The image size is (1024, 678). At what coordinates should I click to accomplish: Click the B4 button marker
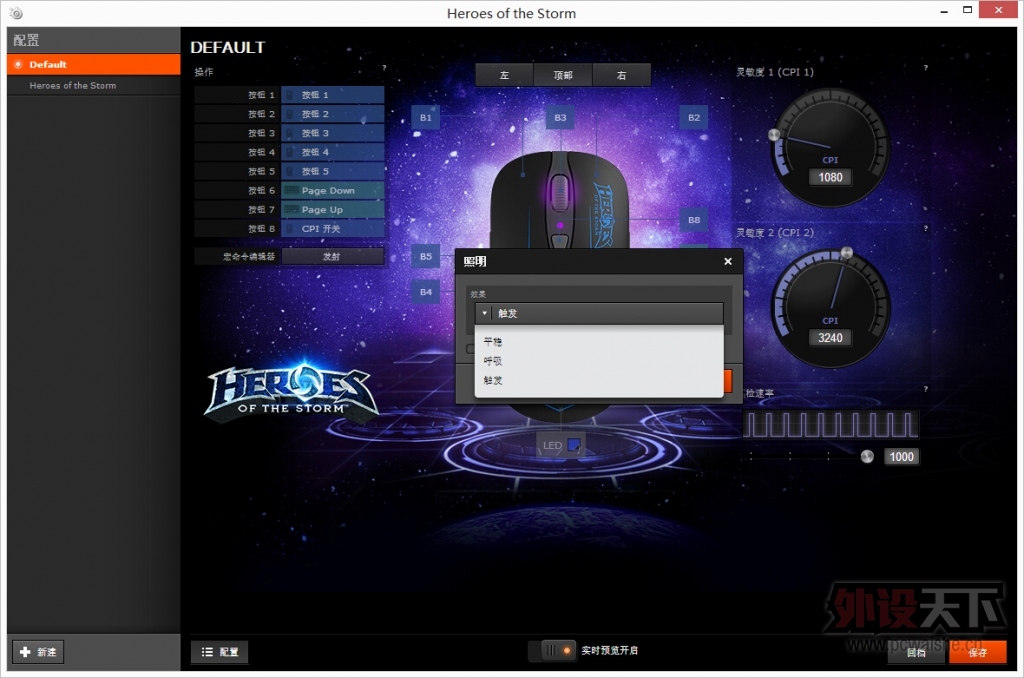(x=425, y=292)
